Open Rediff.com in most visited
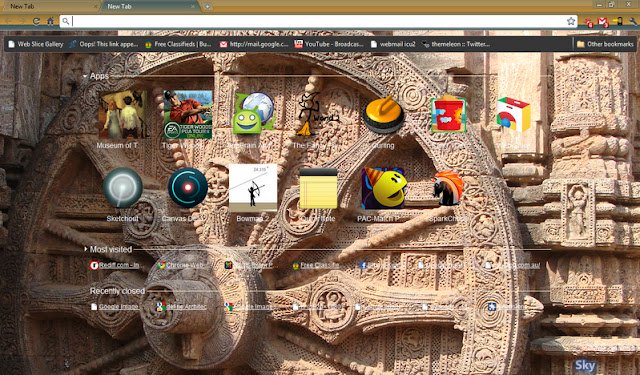 coord(115,265)
